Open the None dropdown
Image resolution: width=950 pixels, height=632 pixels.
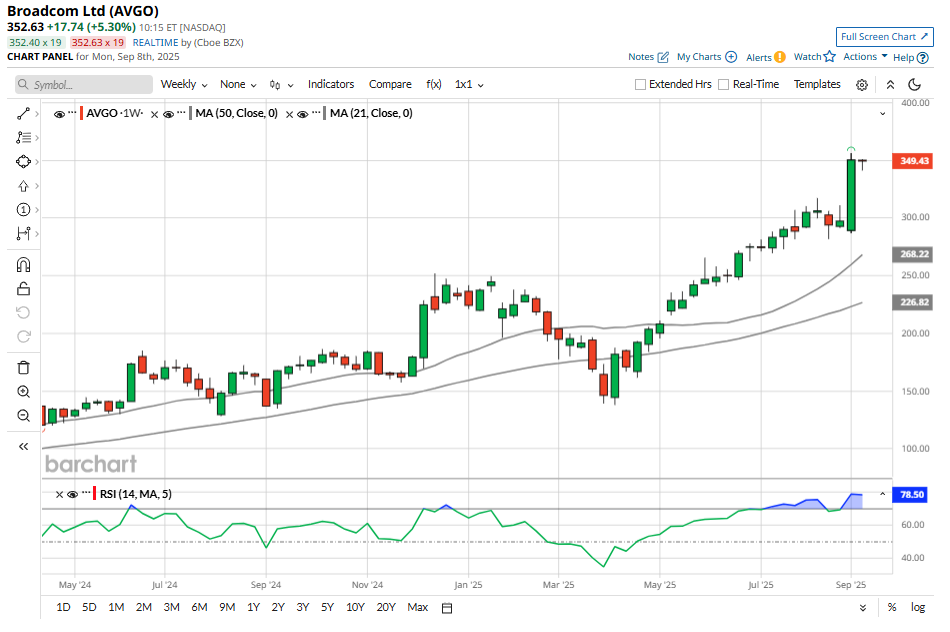tap(238, 84)
